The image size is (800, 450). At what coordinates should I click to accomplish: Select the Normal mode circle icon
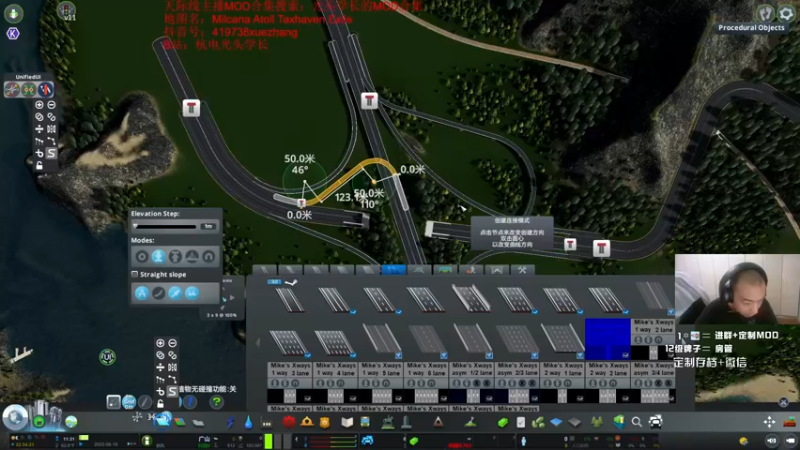point(142,256)
